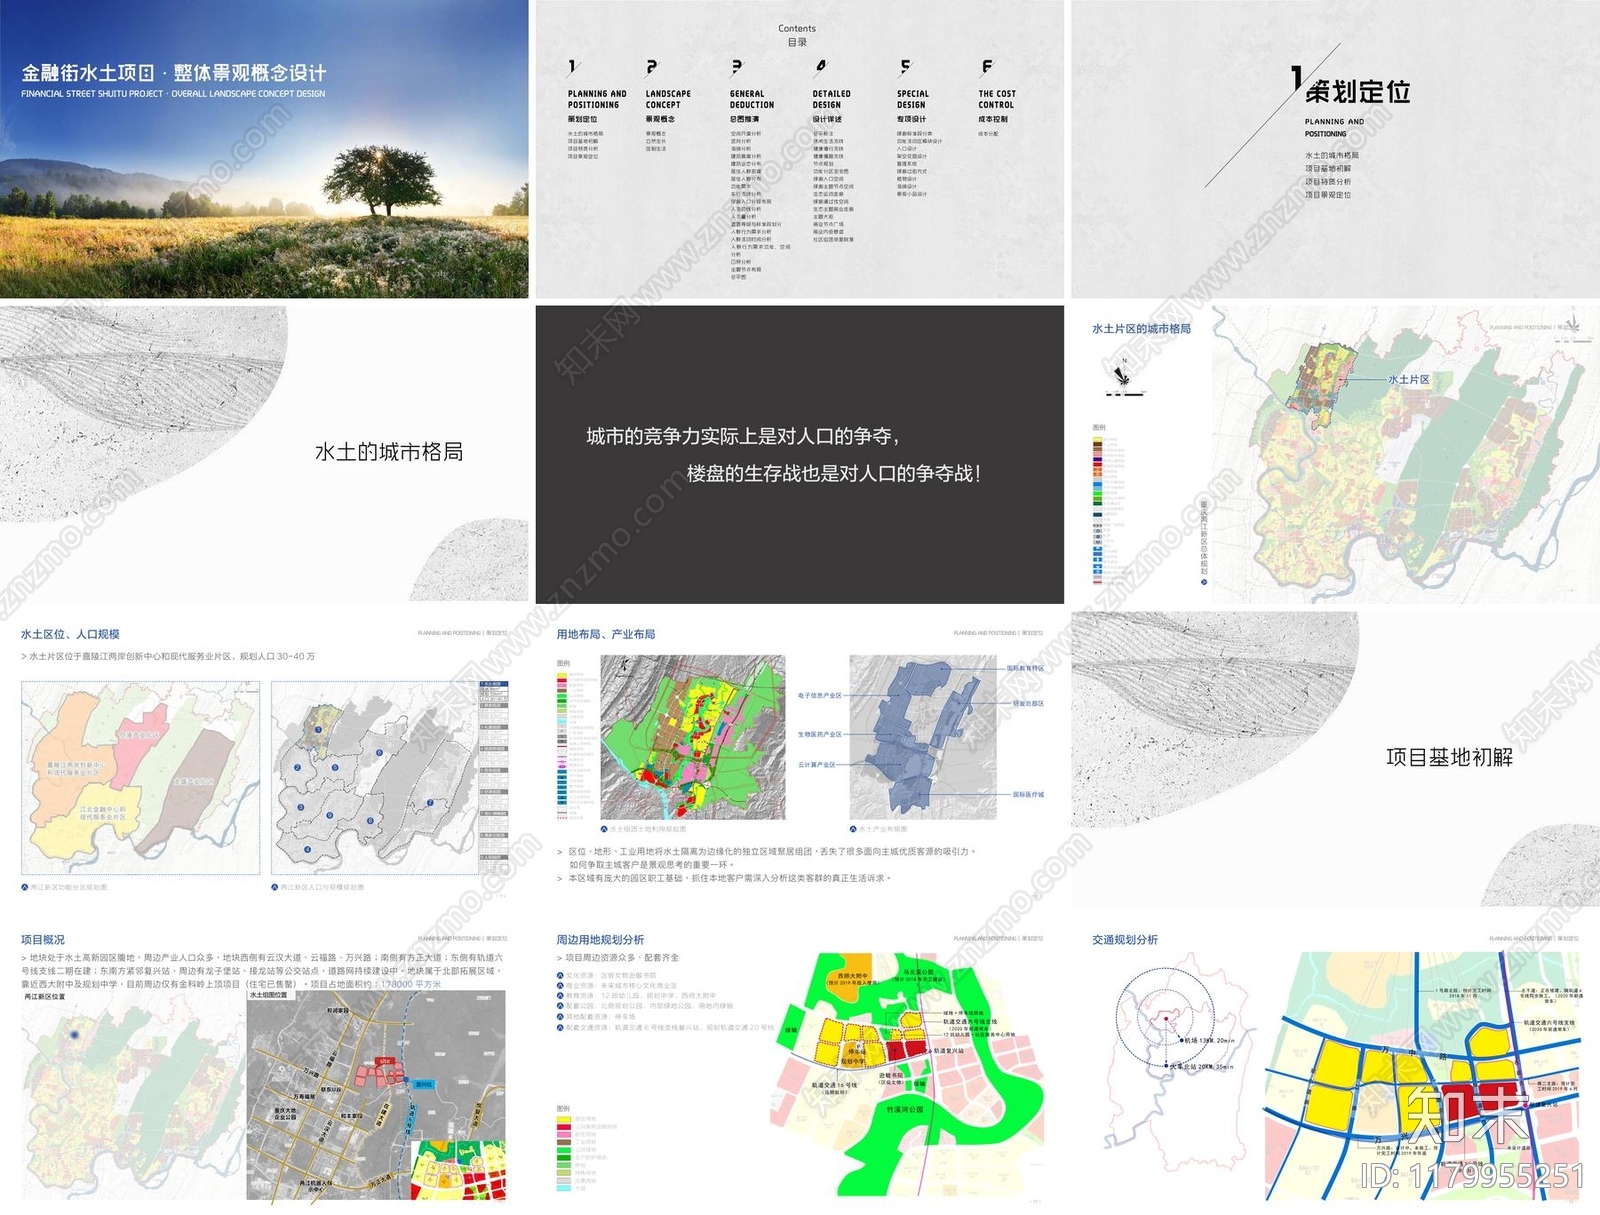Image resolution: width=1600 pixels, height=1215 pixels.
Task: Open the Contents 目录 slide
Action: point(799,149)
